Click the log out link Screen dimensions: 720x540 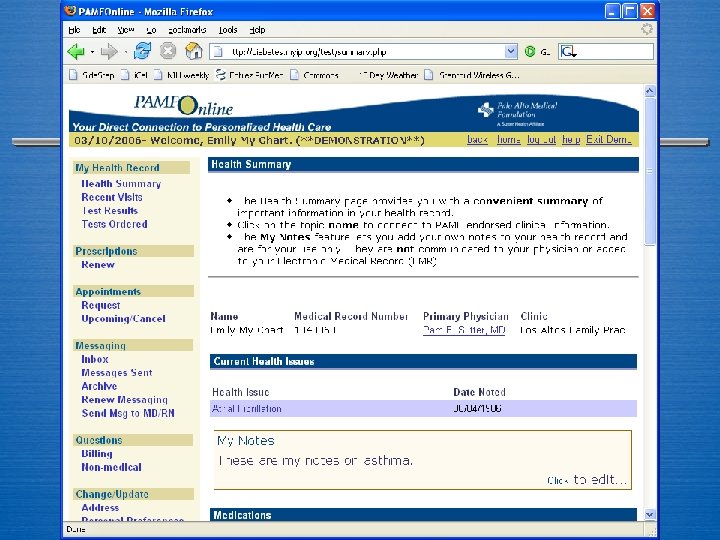point(541,140)
